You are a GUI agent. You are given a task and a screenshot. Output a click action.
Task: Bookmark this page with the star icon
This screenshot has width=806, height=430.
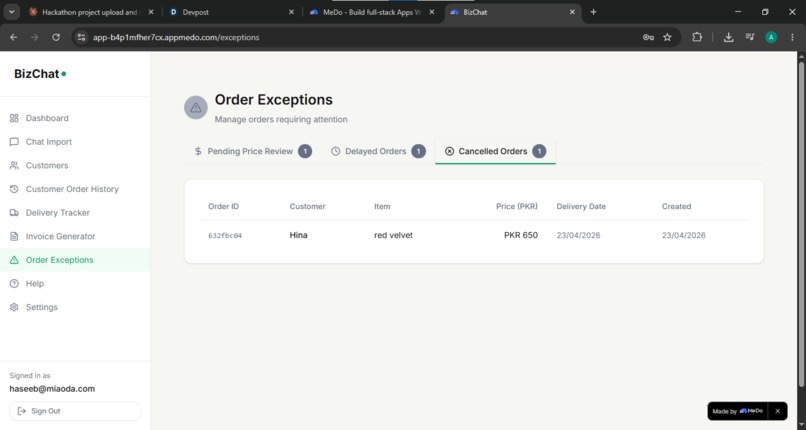click(667, 37)
